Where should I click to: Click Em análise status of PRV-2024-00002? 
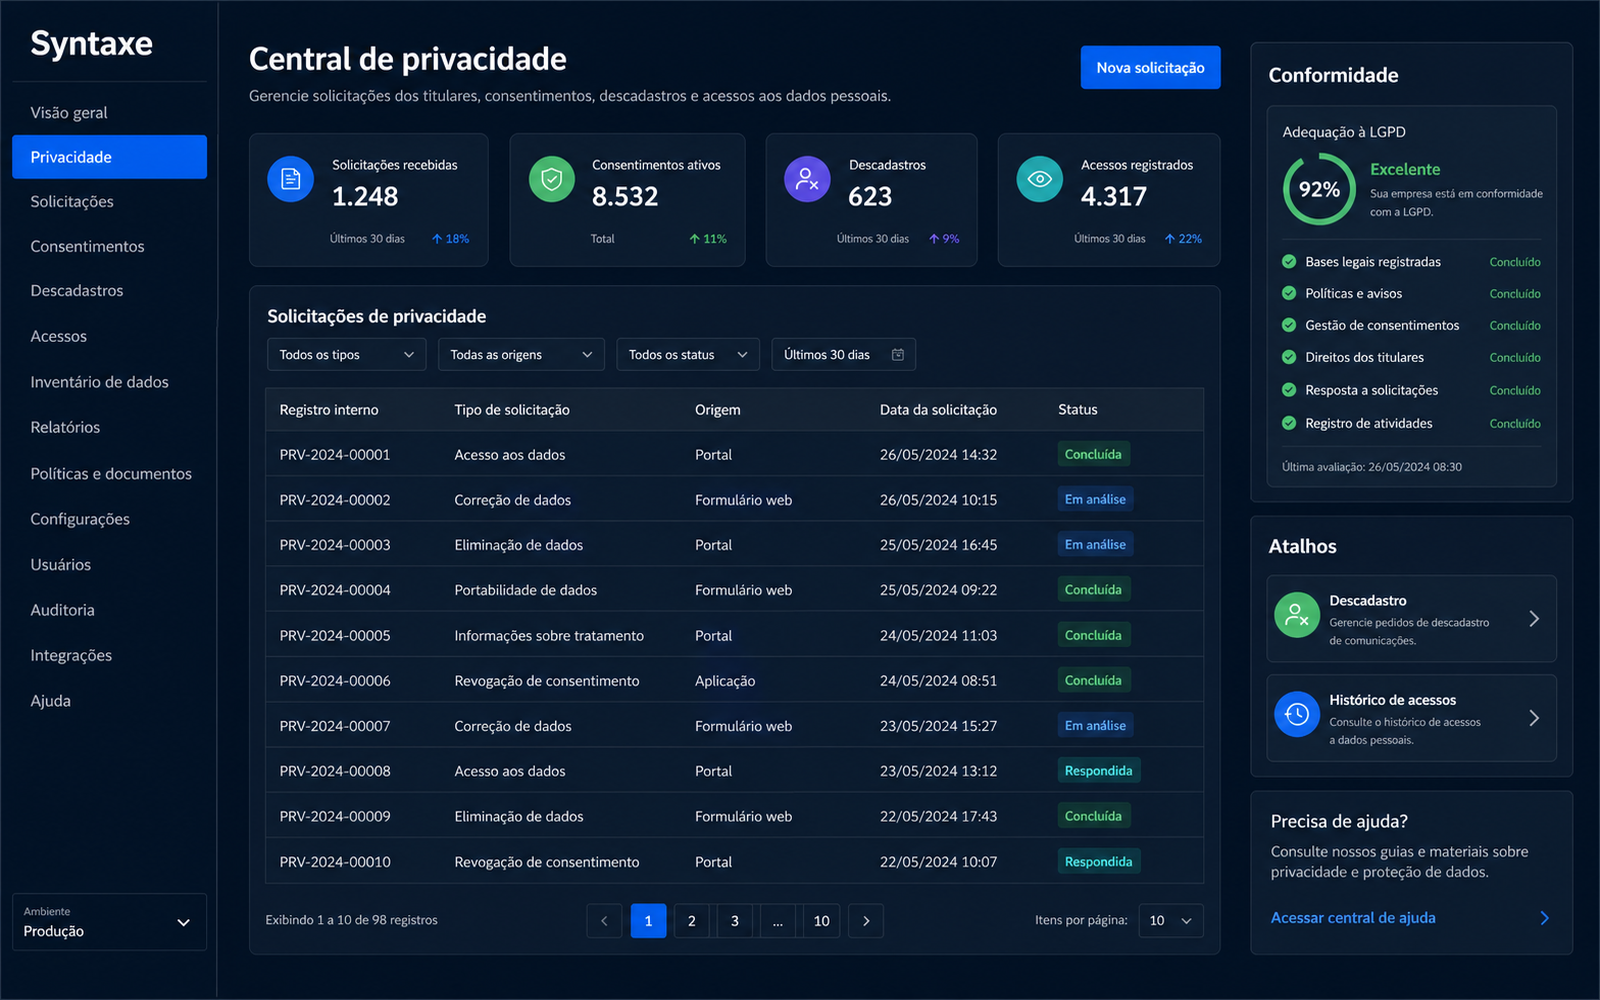click(1095, 499)
